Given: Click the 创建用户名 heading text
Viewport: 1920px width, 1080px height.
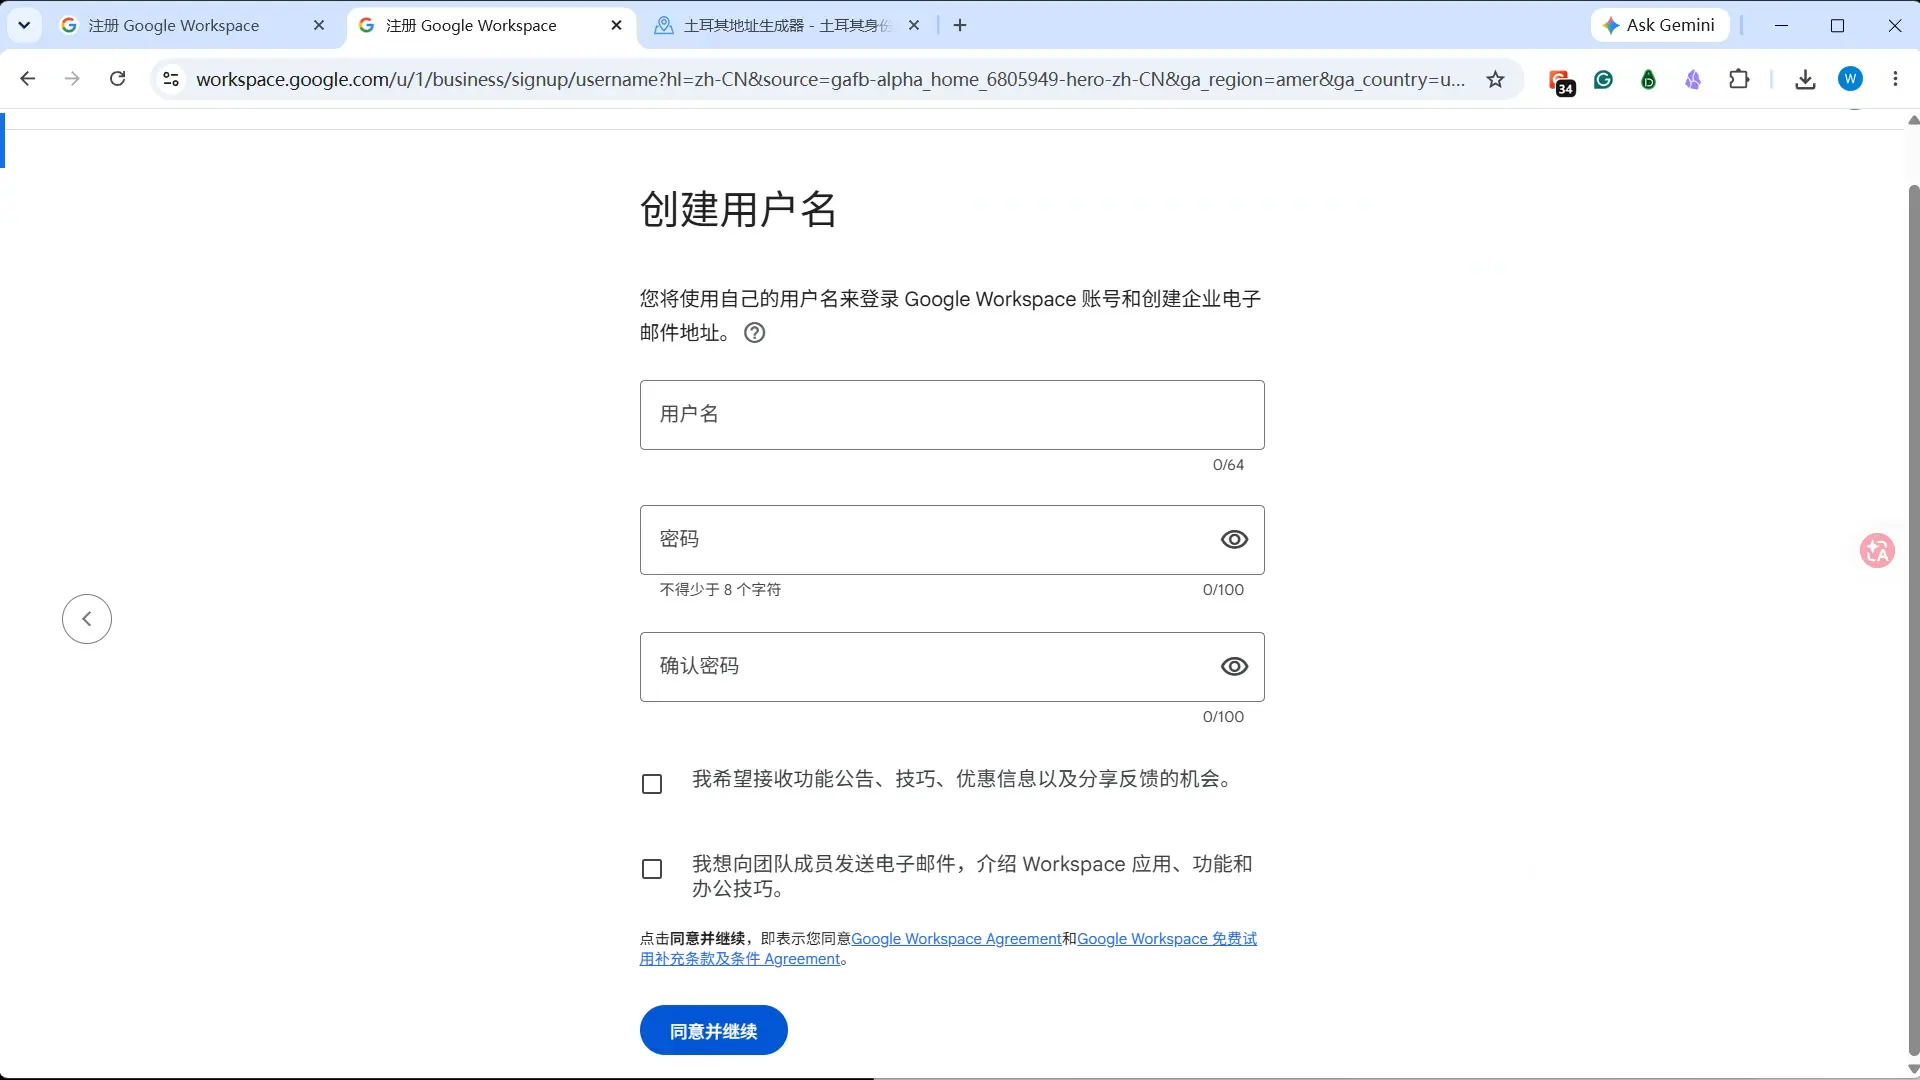Looking at the screenshot, I should pyautogui.click(x=738, y=210).
